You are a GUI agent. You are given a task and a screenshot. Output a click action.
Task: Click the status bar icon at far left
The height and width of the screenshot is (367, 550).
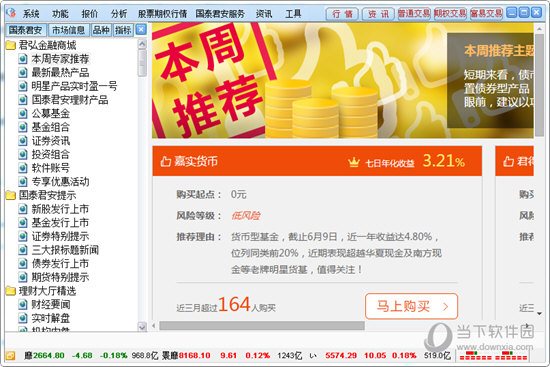[x=11, y=355]
